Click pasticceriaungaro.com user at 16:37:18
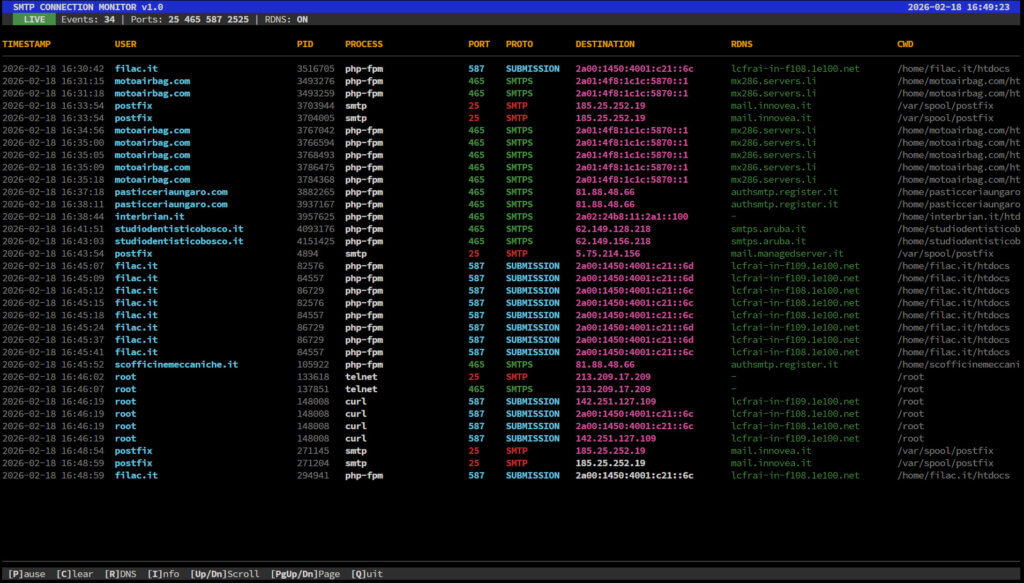 pyautogui.click(x=171, y=192)
